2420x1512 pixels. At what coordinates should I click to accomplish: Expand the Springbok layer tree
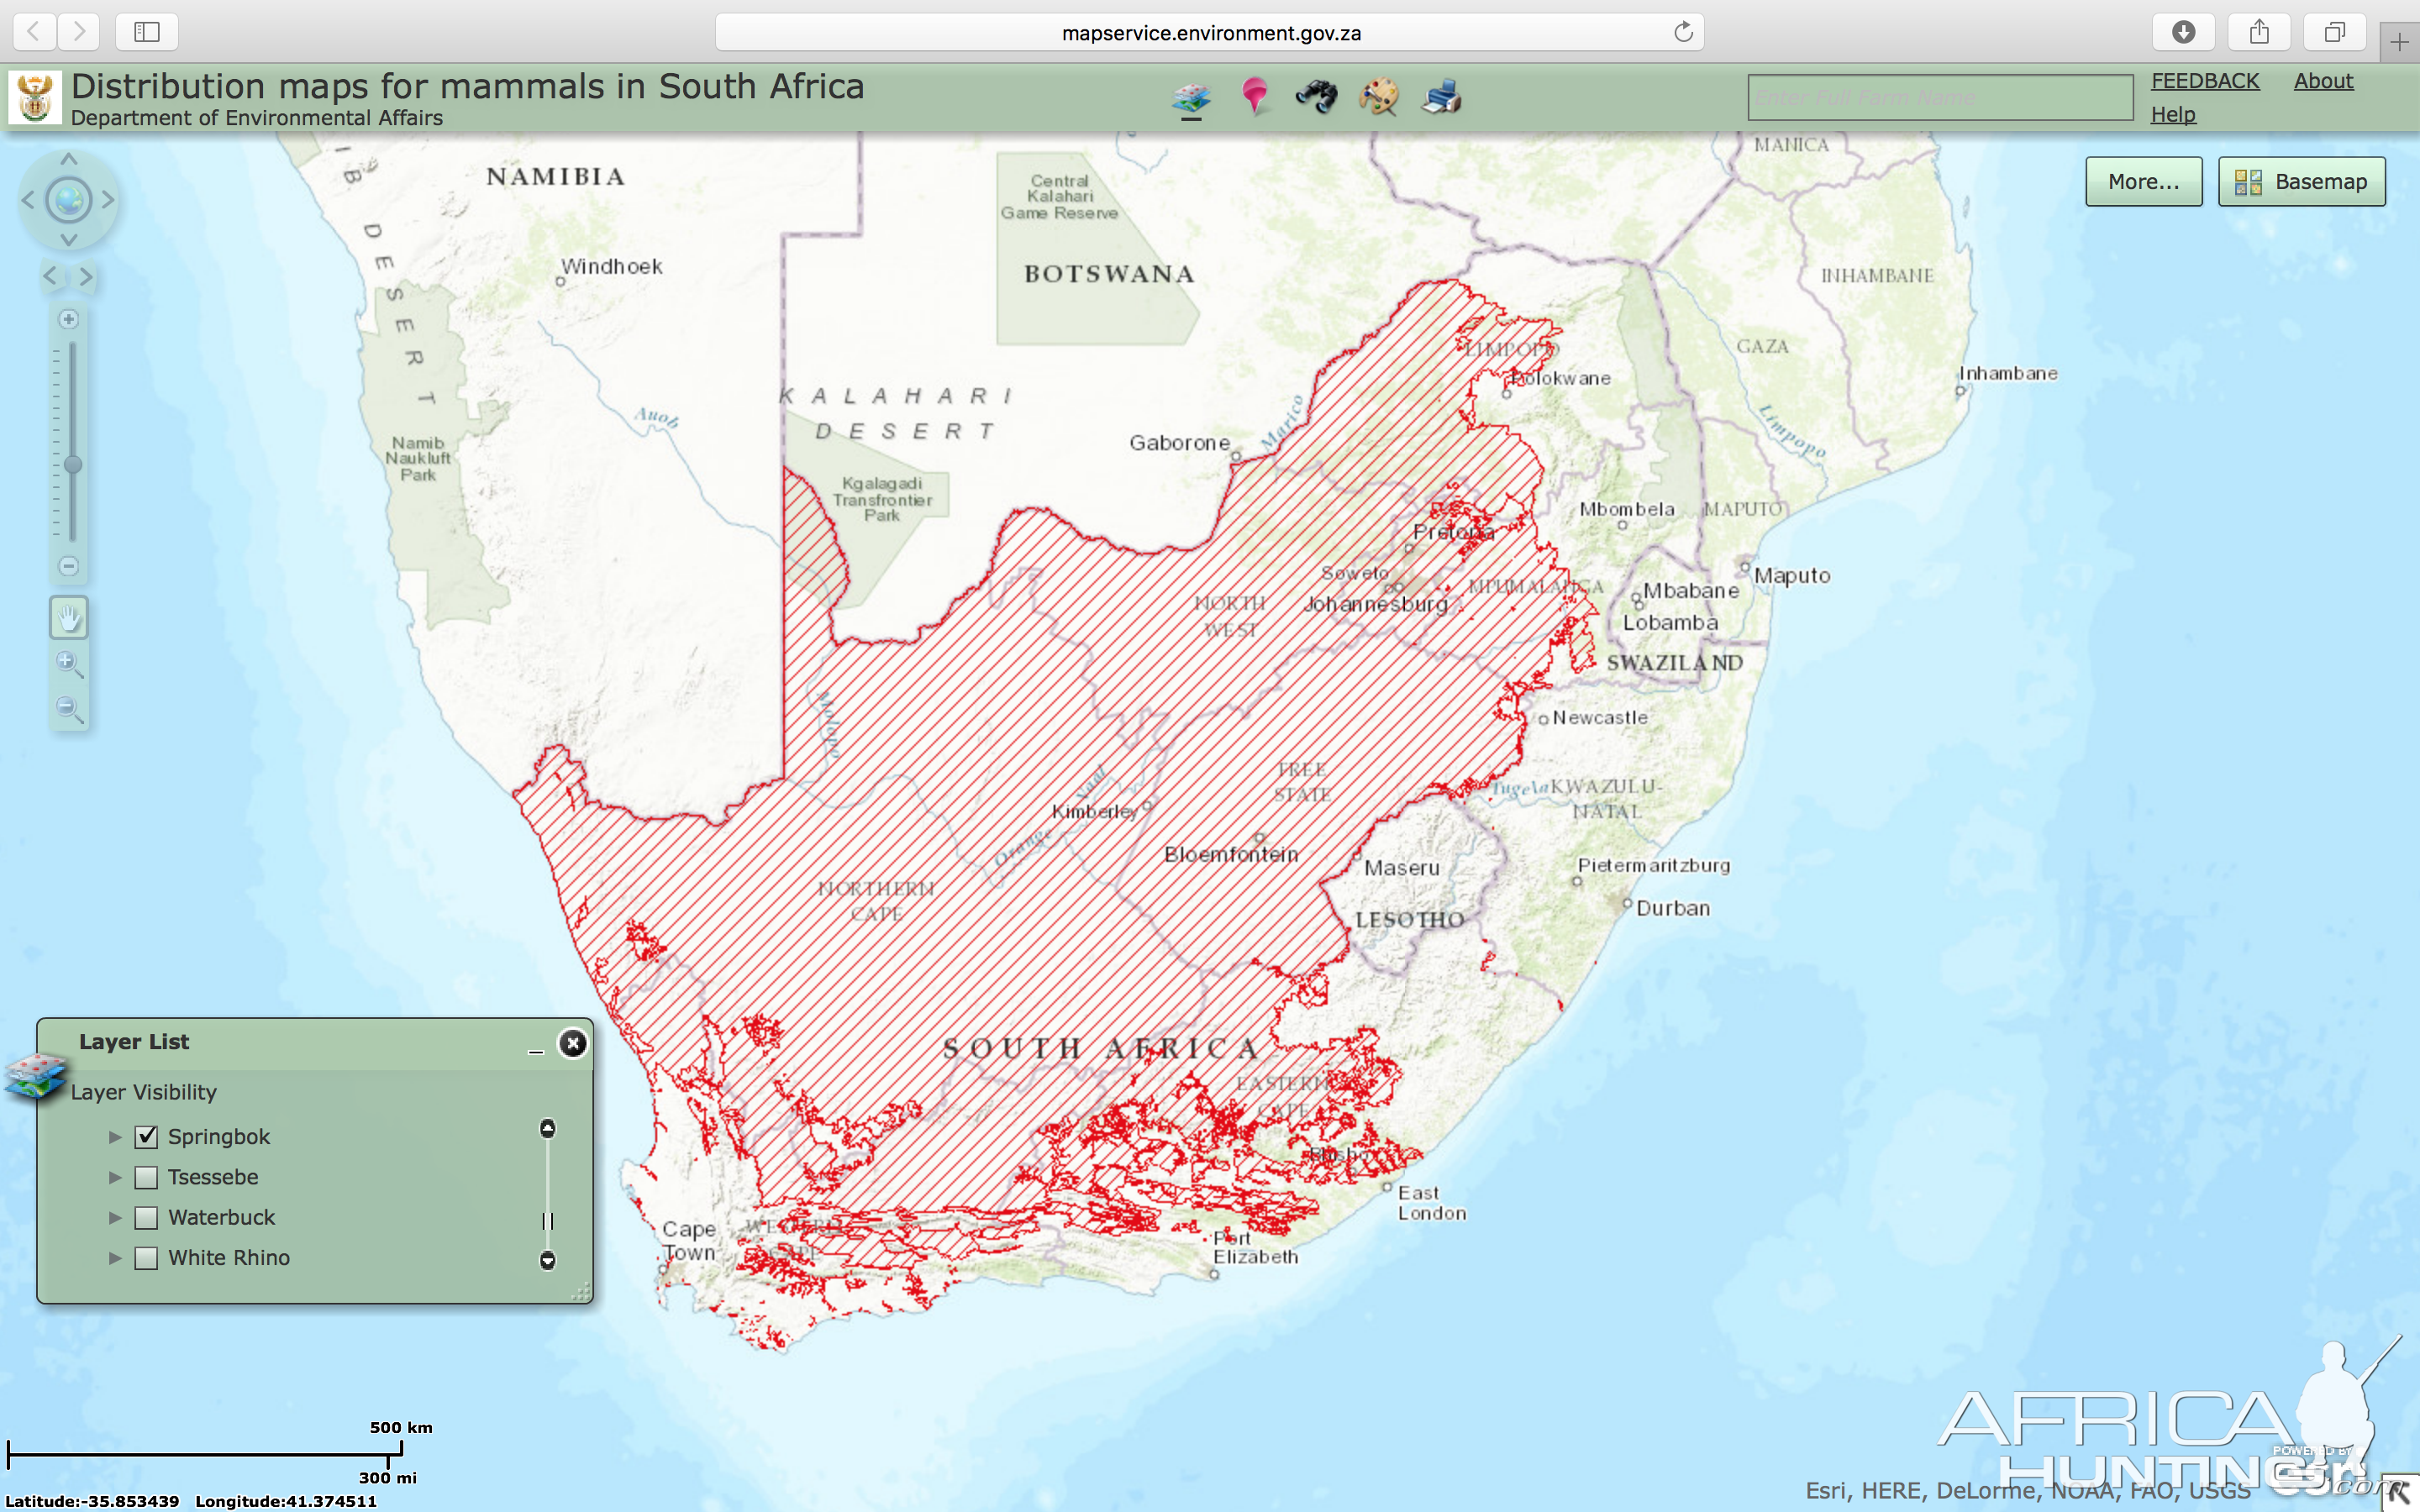[115, 1137]
